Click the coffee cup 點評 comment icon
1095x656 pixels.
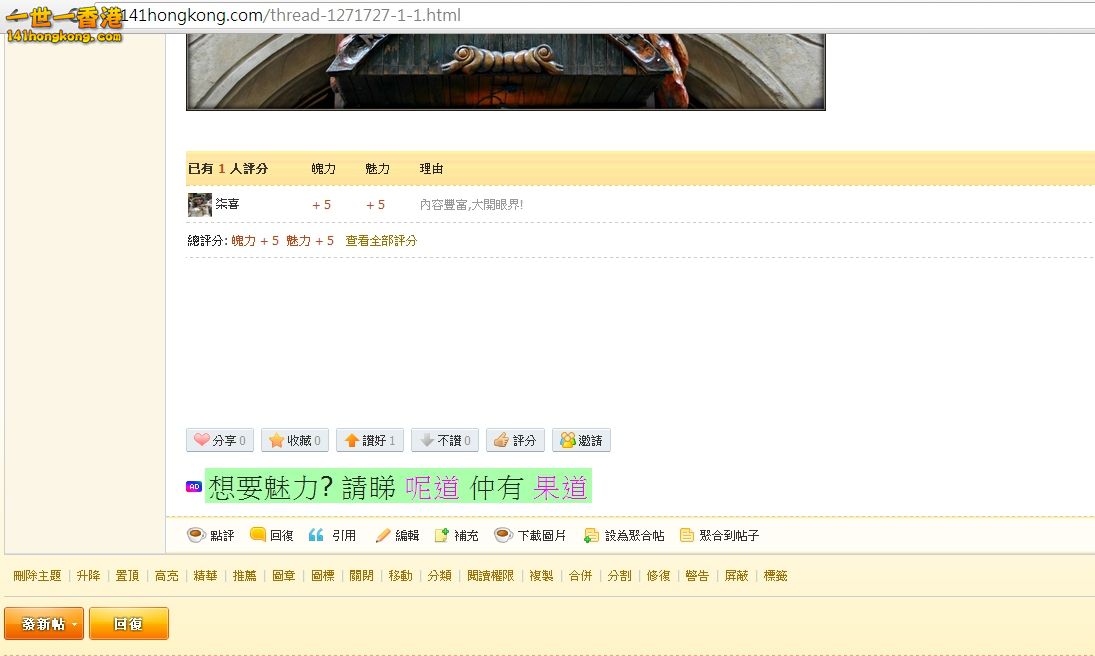[x=197, y=535]
